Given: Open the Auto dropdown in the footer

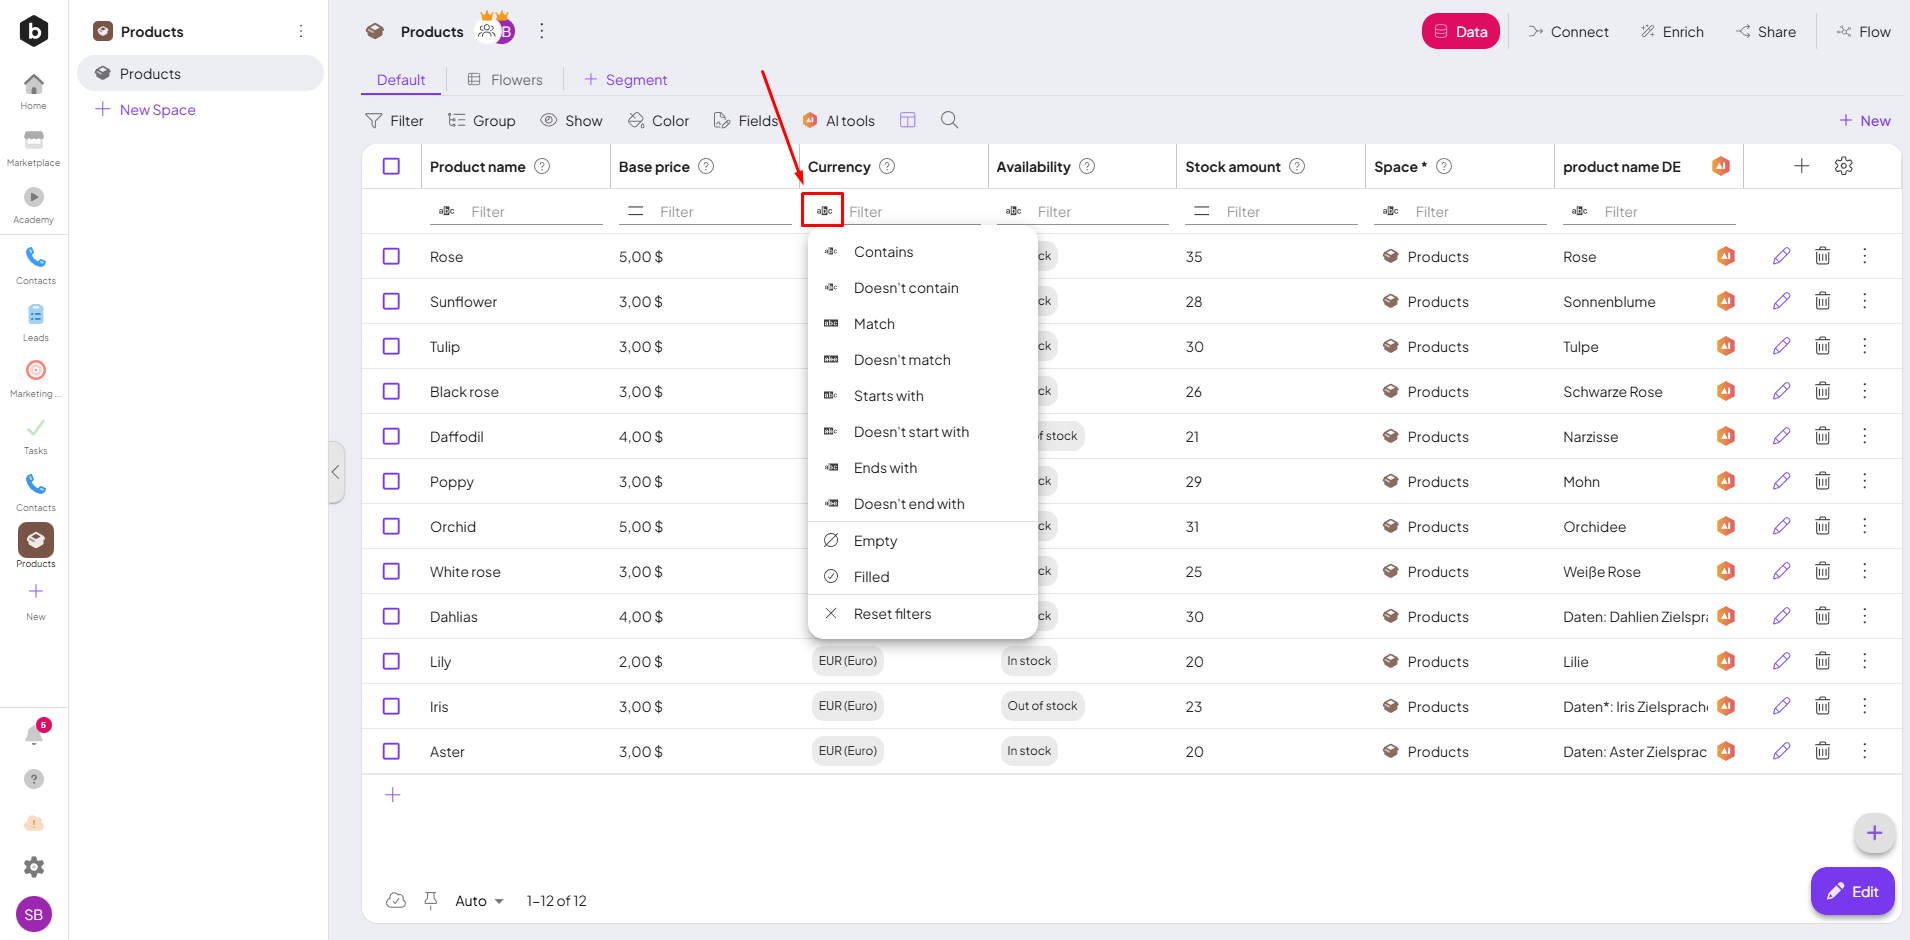Looking at the screenshot, I should tap(479, 901).
